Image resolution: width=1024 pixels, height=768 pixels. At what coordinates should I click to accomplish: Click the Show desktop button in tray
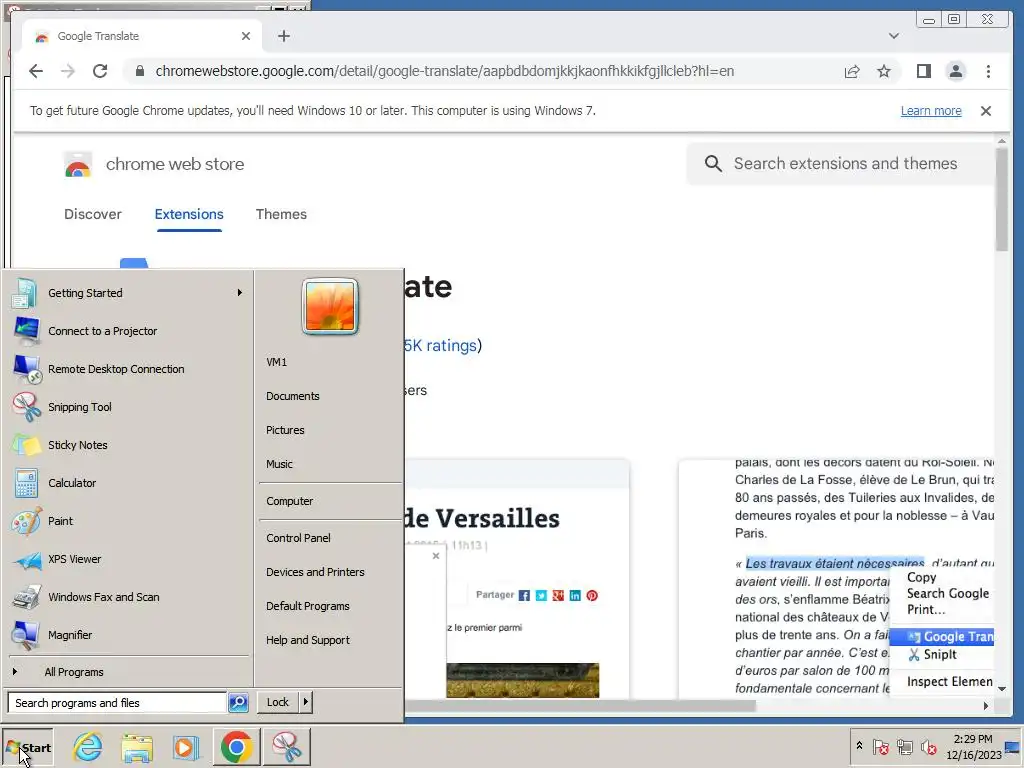point(1013,747)
